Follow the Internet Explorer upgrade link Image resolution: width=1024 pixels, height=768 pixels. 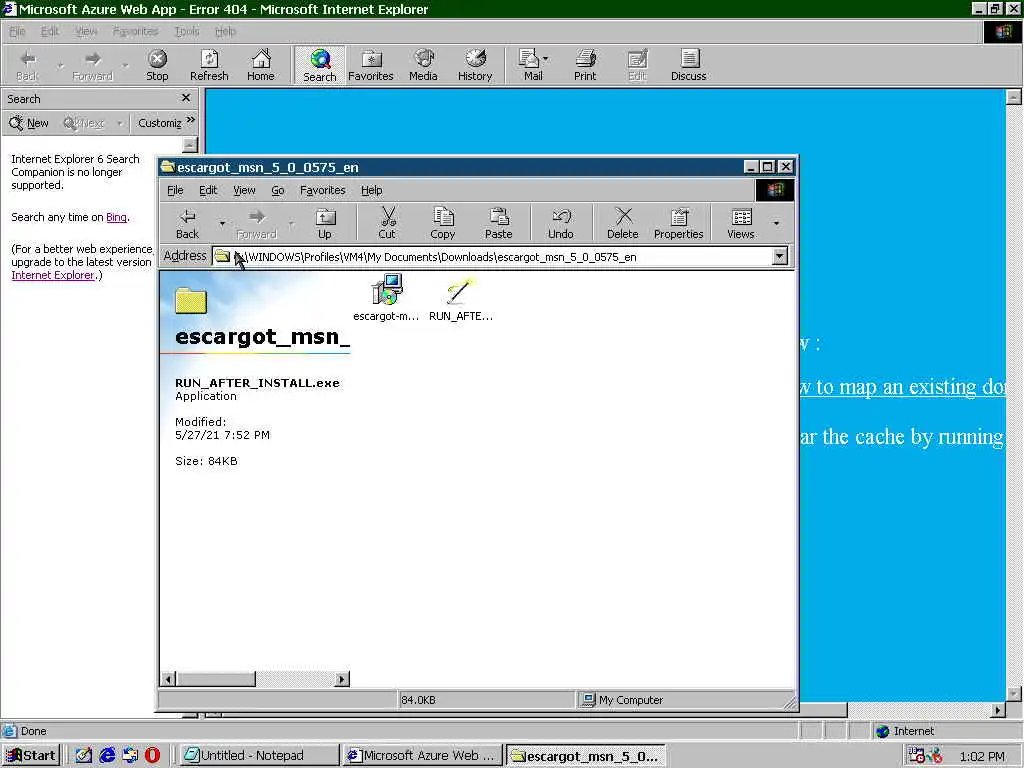point(52,275)
